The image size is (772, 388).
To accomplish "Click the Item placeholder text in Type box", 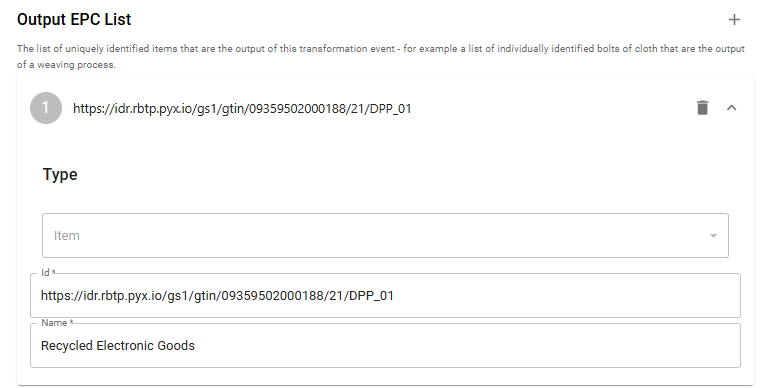I will point(66,236).
